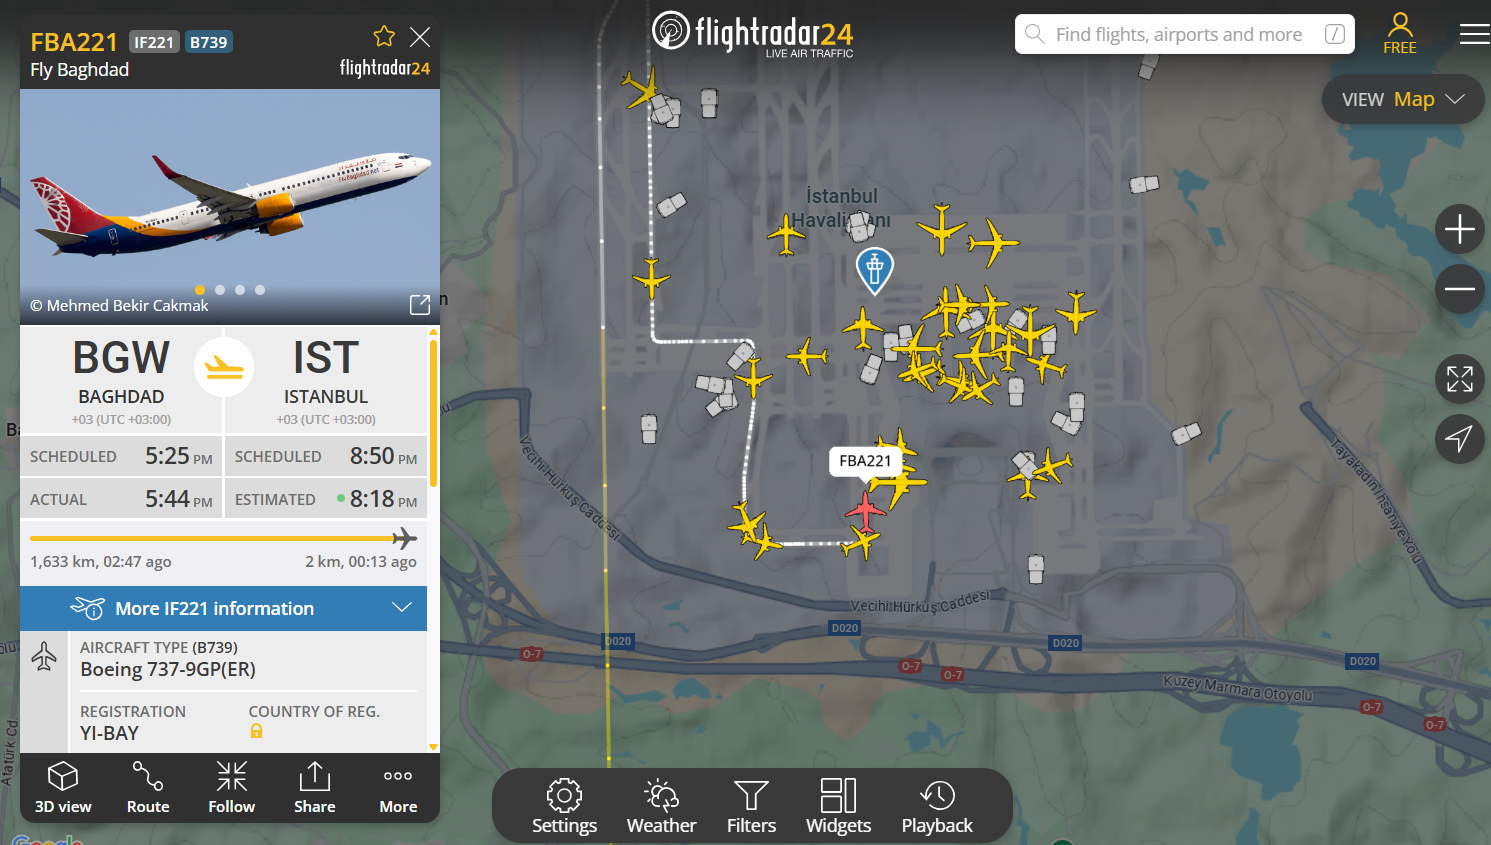Open the hamburger main menu
Viewport: 1491px width, 845px height.
(x=1474, y=35)
